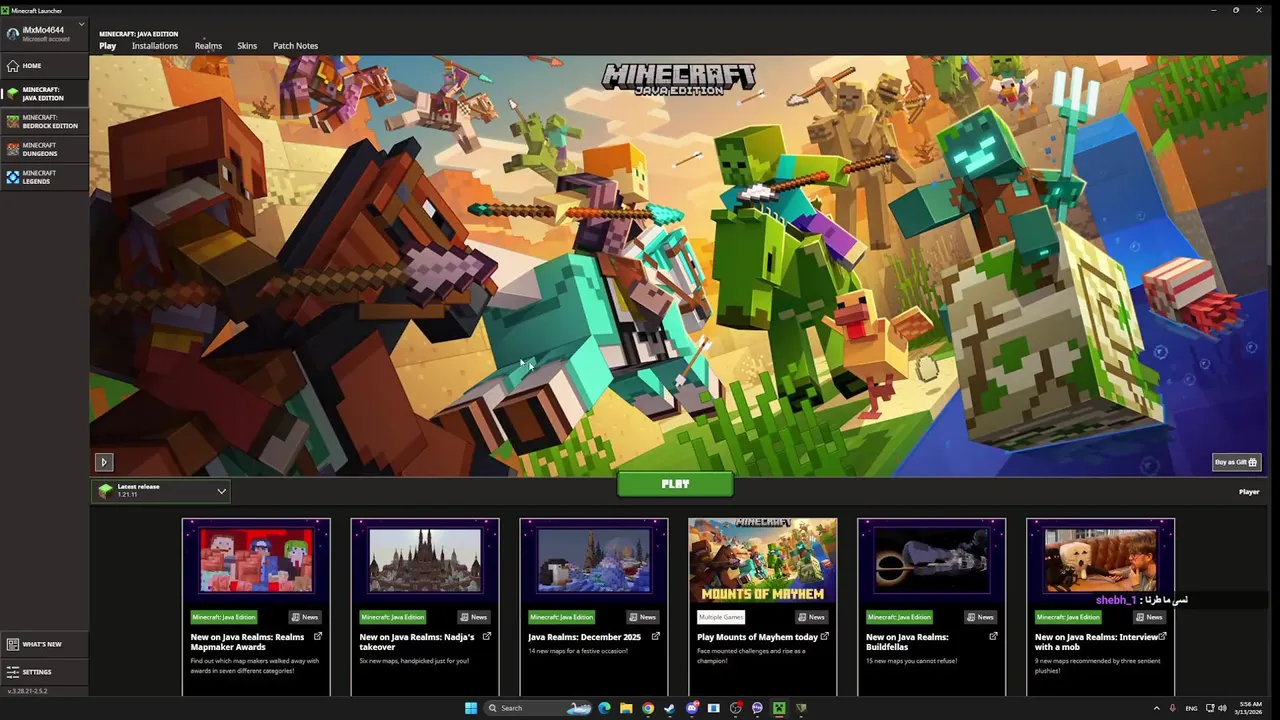The image size is (1280, 720).
Task: Open the Mounts of Mayhem thumbnail
Action: 763,560
